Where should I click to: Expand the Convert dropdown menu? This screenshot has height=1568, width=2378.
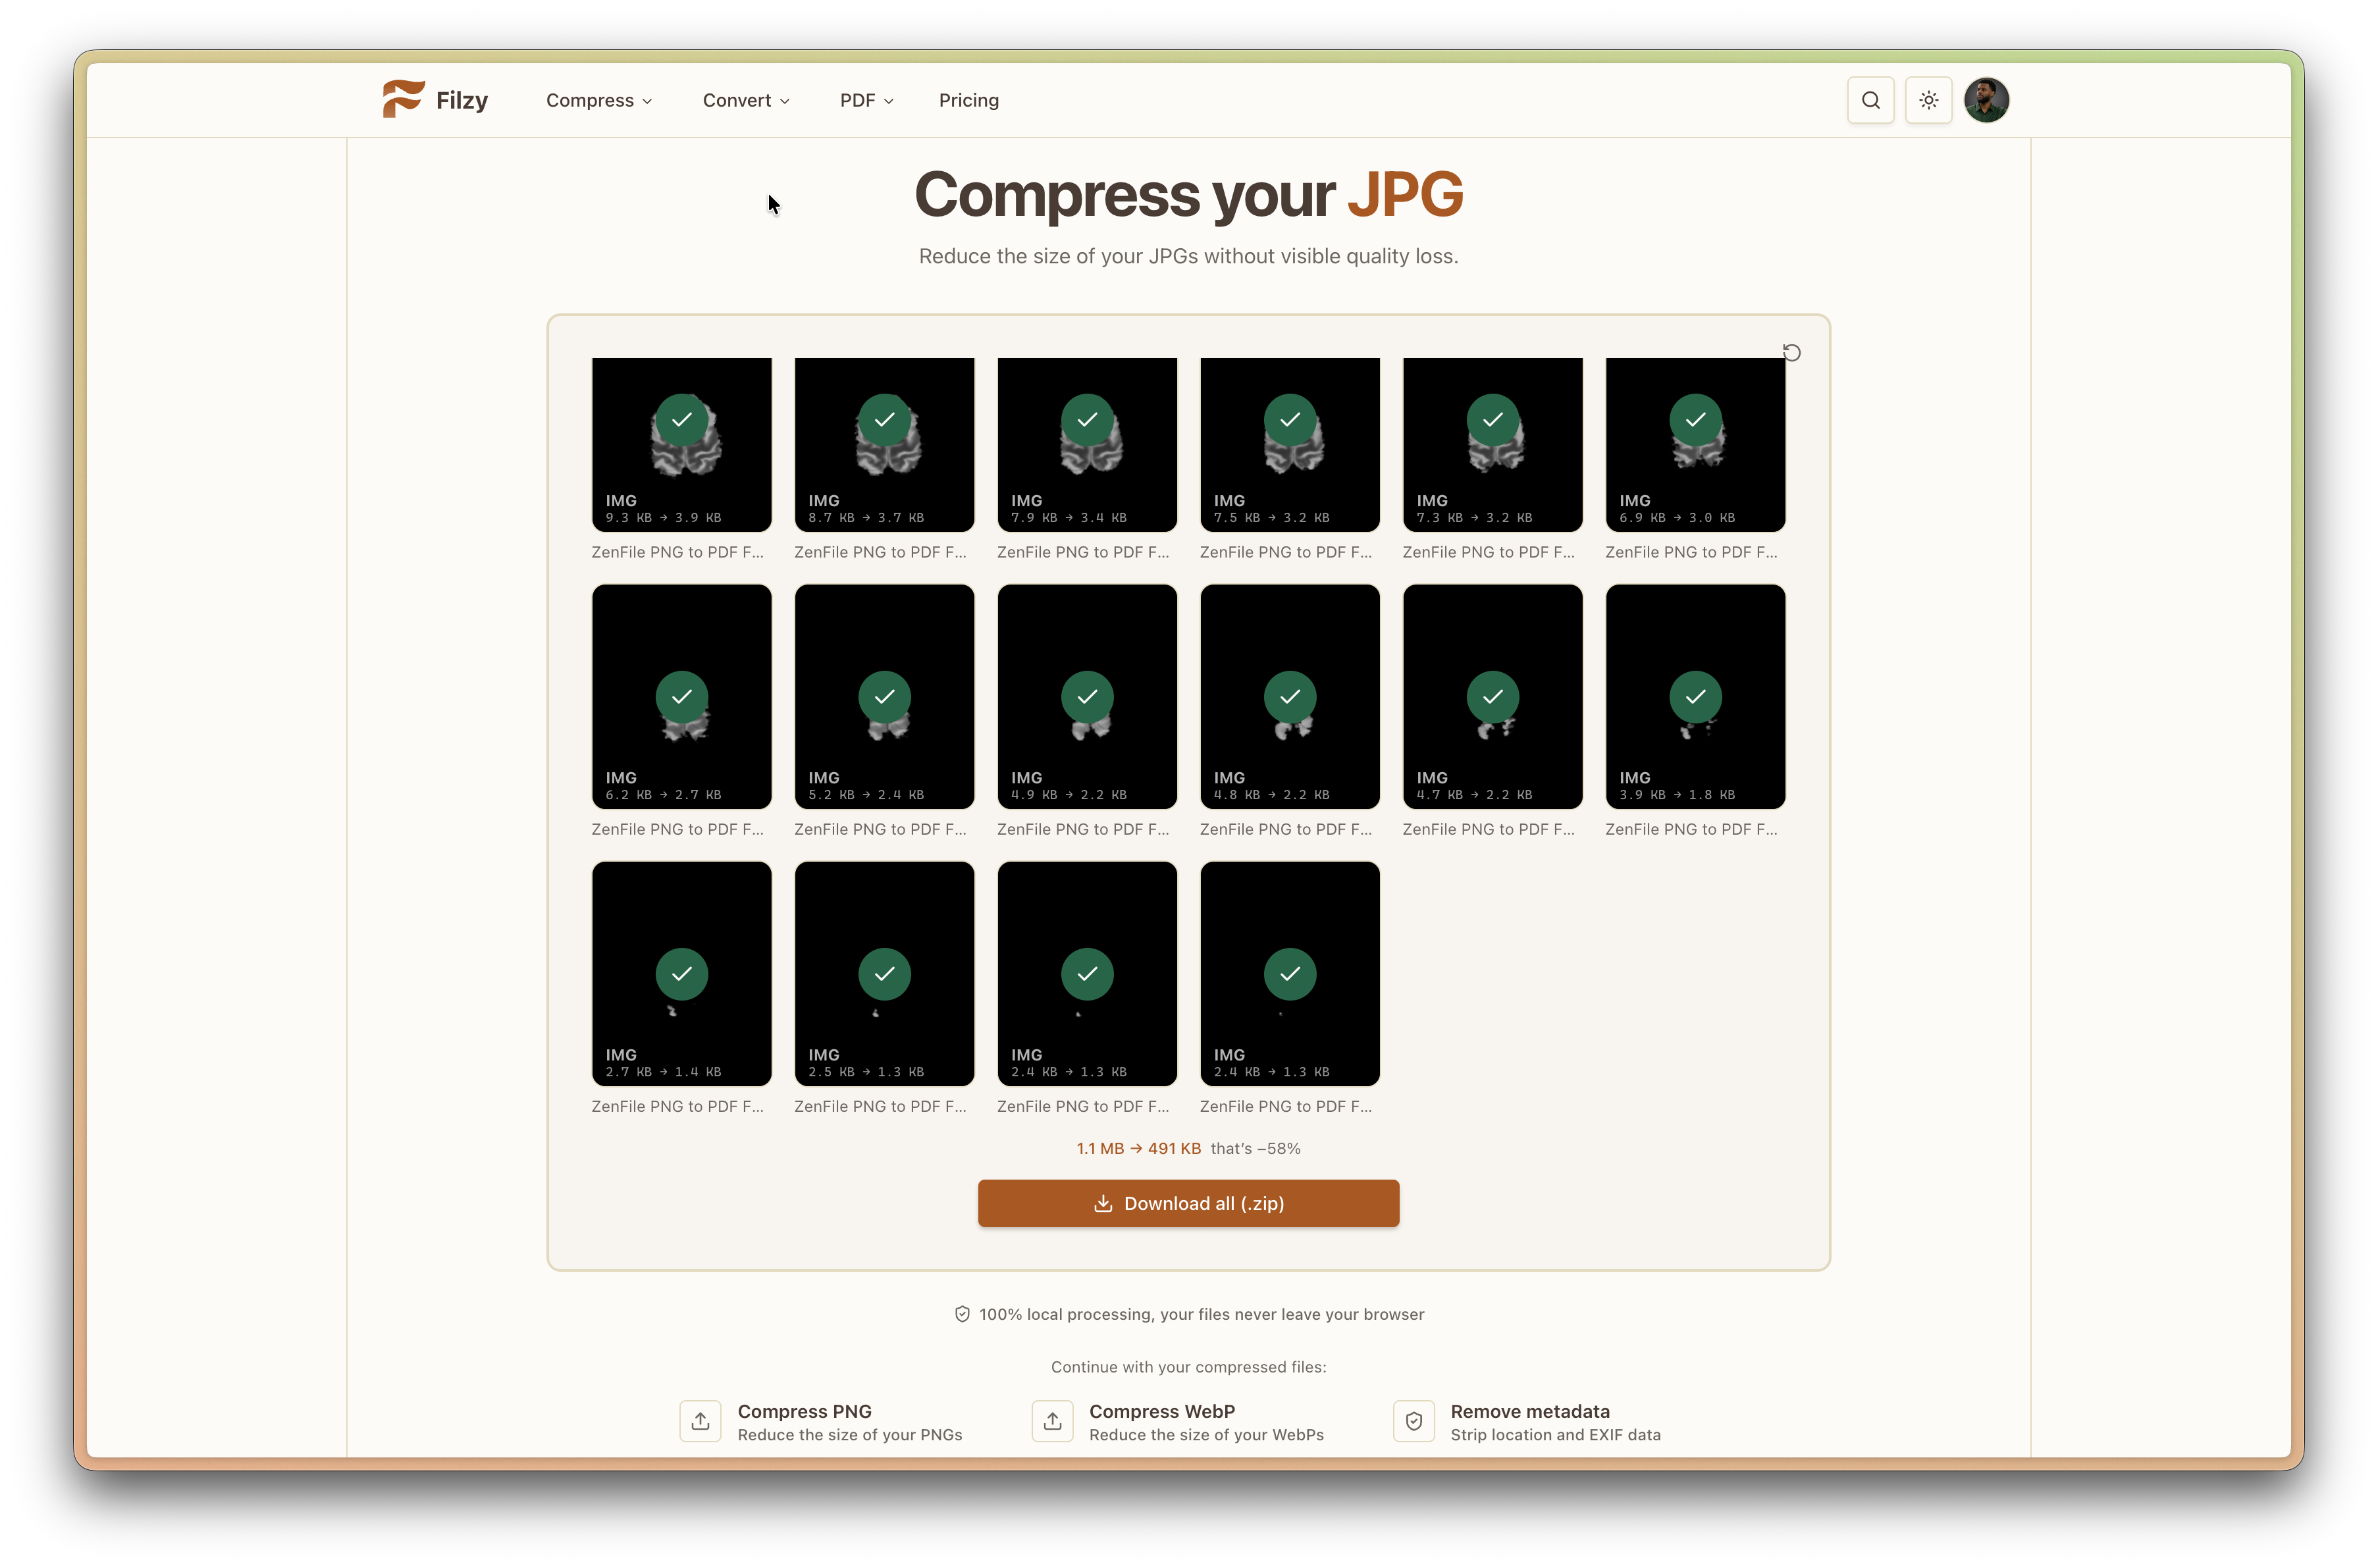point(746,100)
